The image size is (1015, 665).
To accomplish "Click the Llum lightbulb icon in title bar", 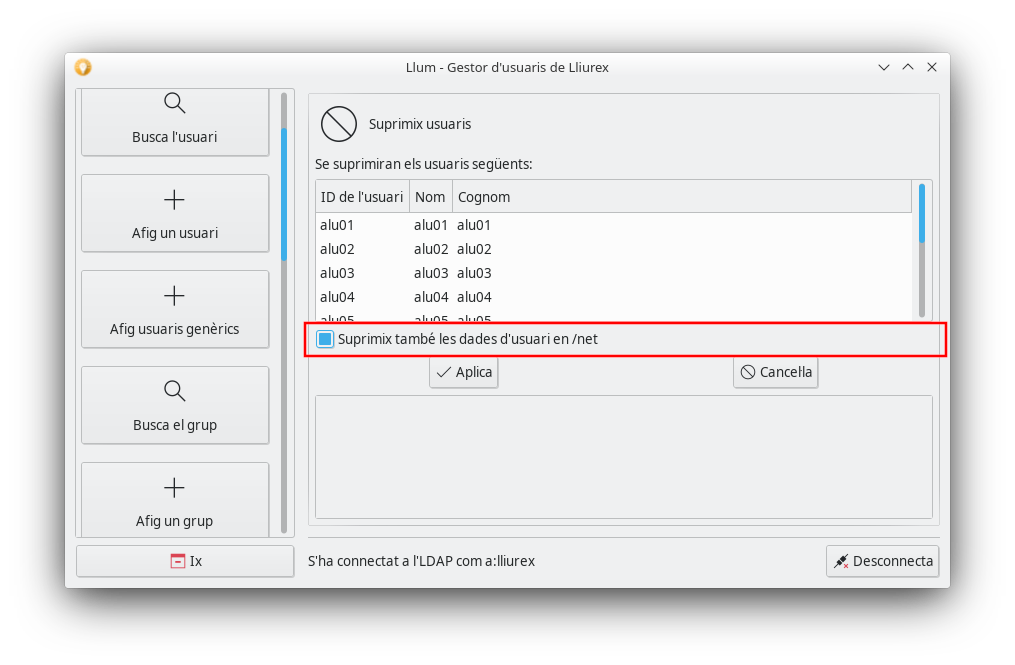I will 83,67.
